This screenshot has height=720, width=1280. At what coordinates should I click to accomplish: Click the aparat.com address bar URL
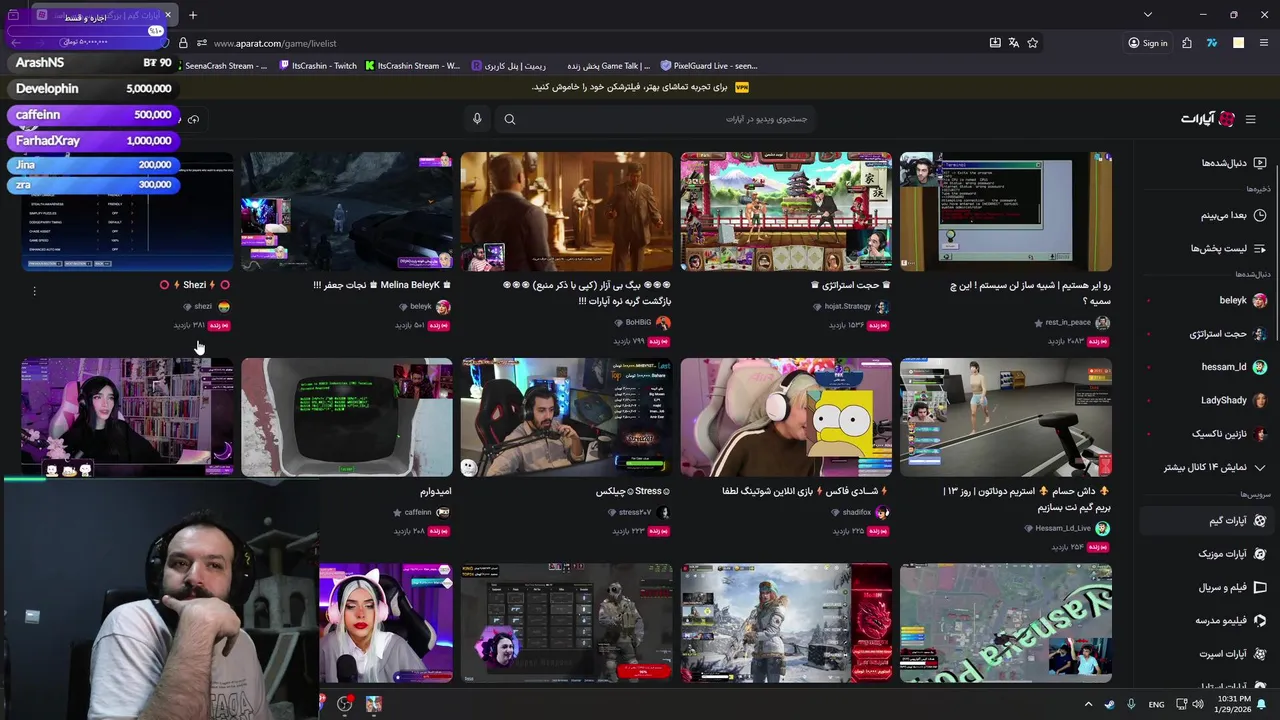(x=275, y=43)
